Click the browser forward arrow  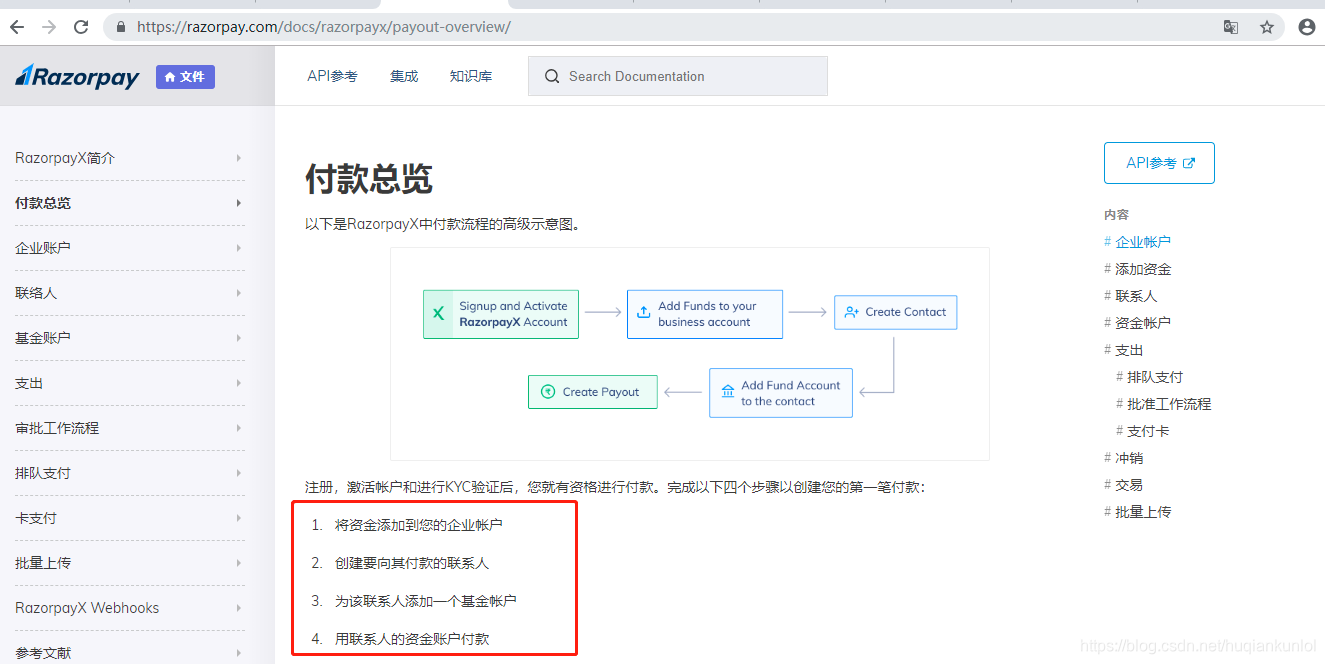[x=49, y=27]
